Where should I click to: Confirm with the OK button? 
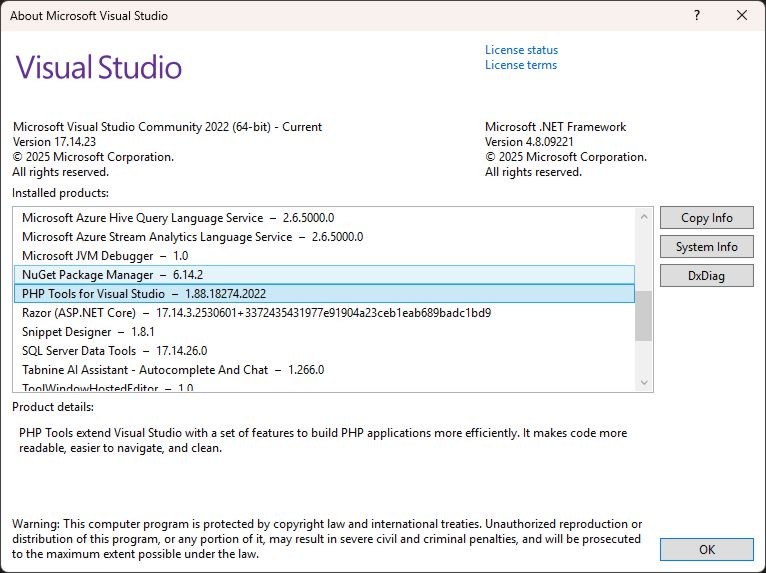pyautogui.click(x=706, y=549)
